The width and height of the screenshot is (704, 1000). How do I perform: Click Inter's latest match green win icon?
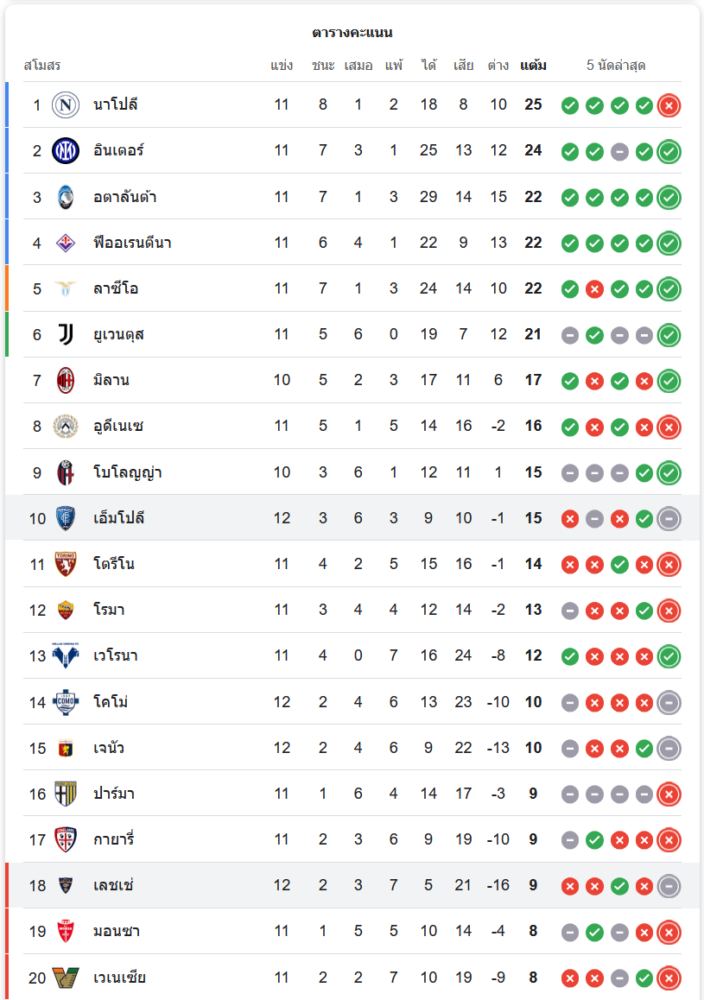[x=669, y=151]
